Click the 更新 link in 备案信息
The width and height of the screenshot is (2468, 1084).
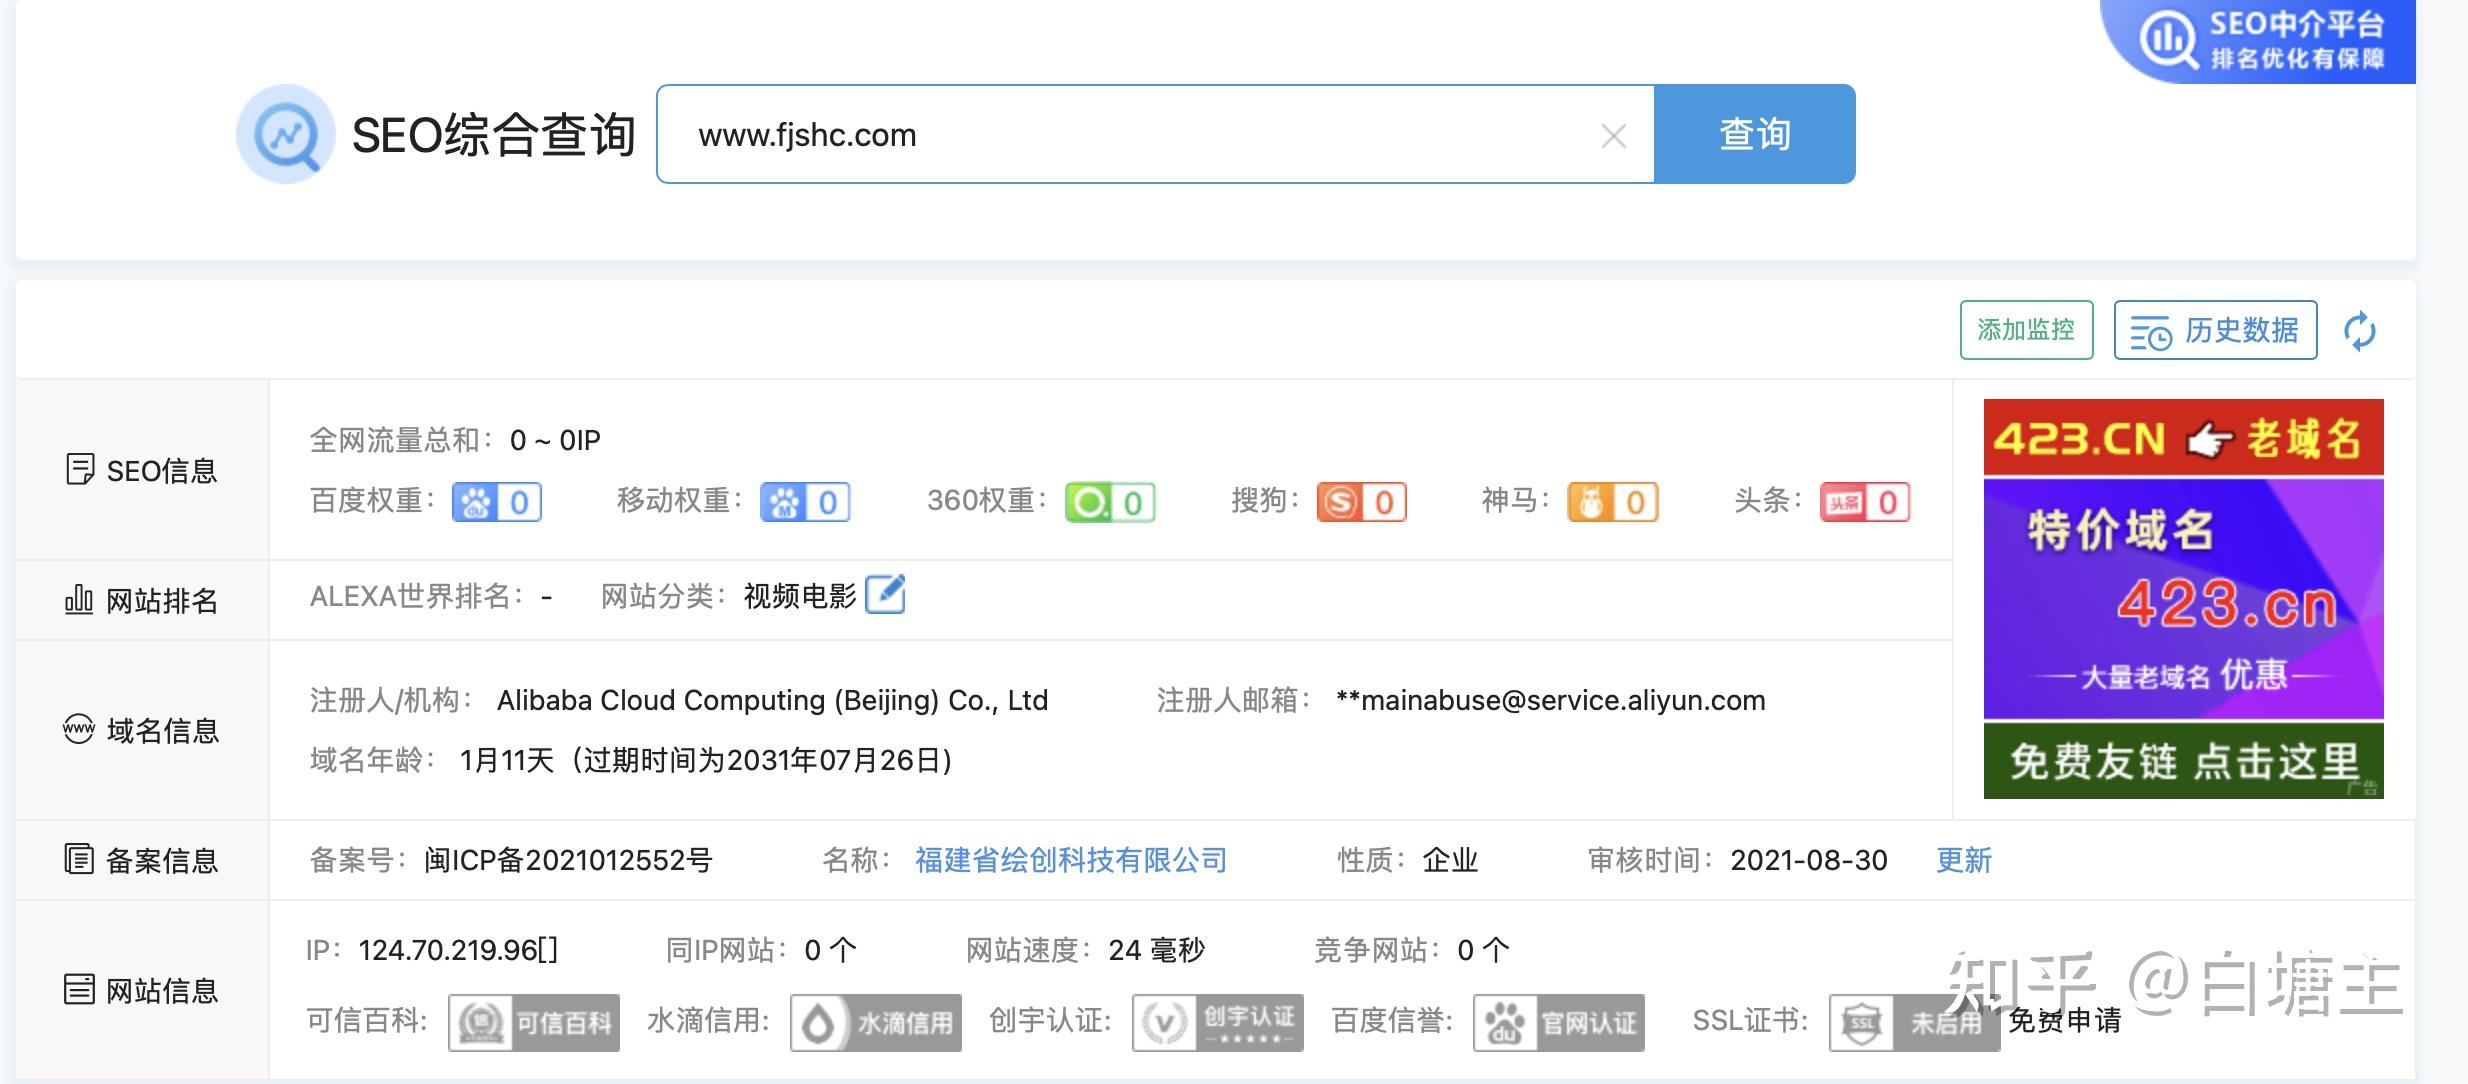pyautogui.click(x=1963, y=860)
